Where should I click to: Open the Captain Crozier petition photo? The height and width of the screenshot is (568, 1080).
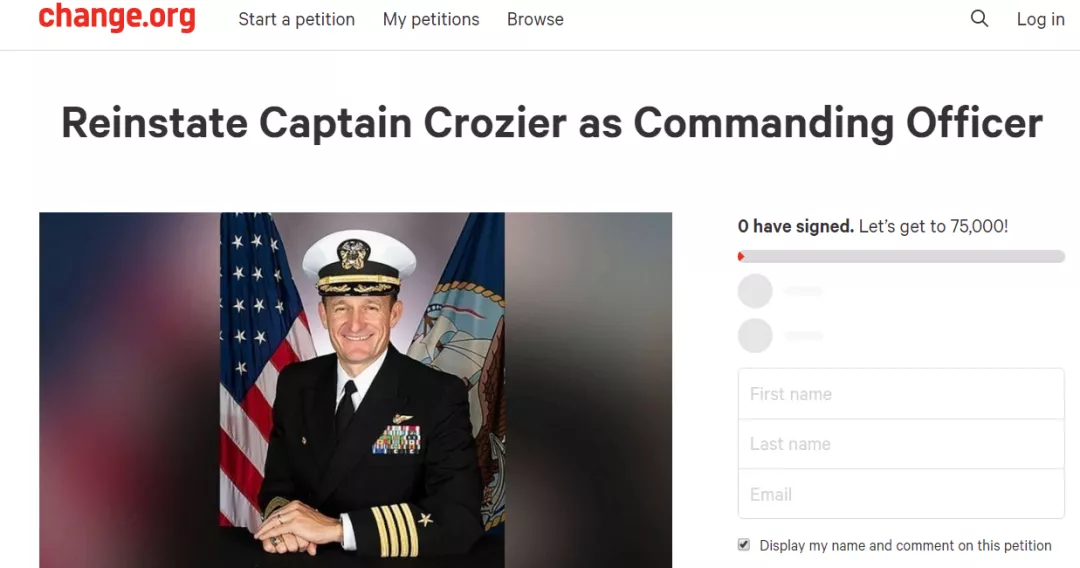[x=355, y=390]
